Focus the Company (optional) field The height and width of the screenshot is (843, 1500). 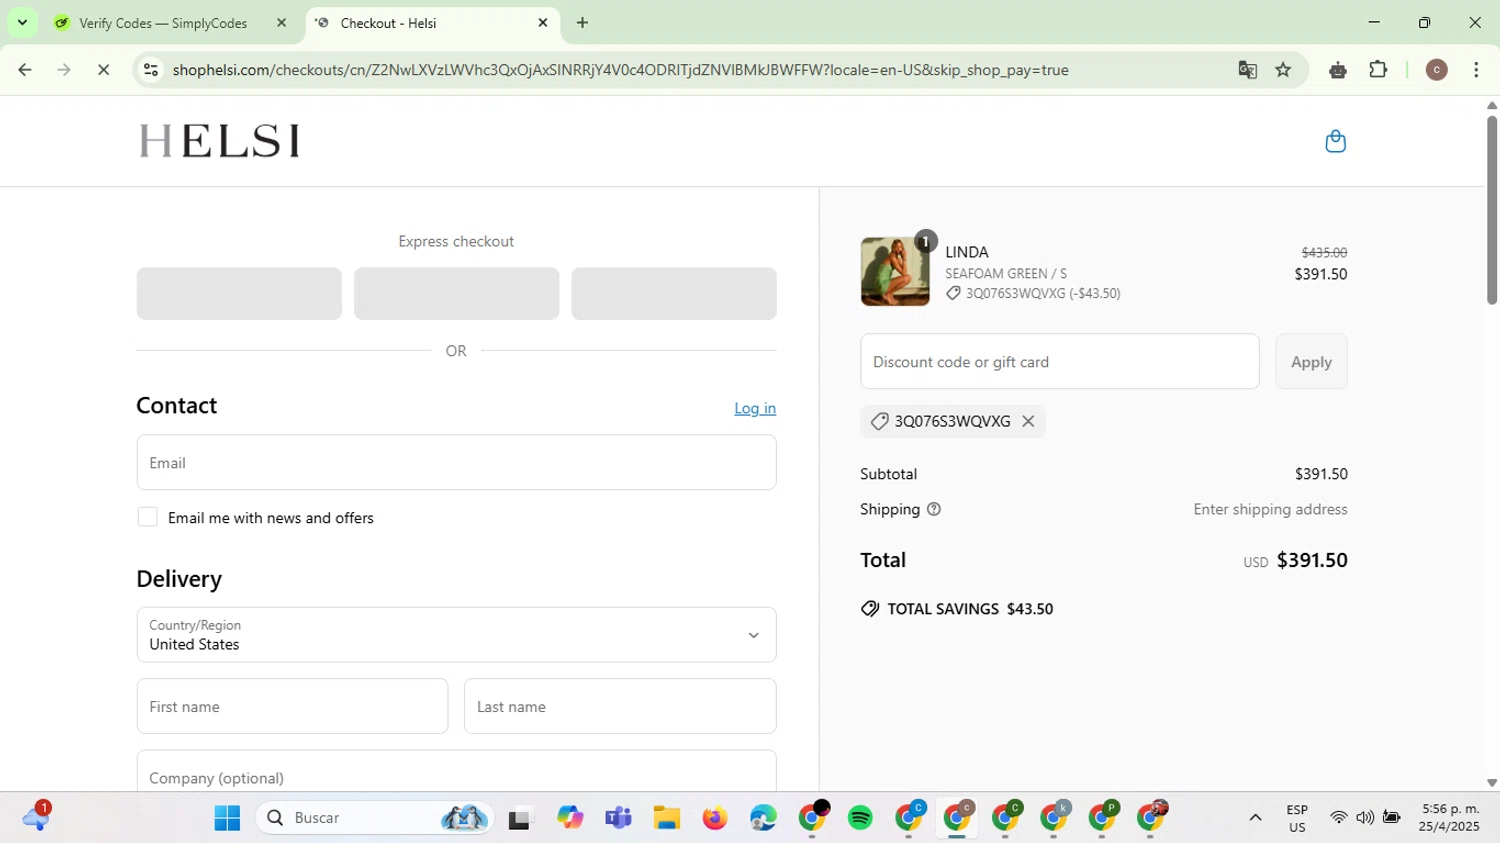(x=456, y=772)
